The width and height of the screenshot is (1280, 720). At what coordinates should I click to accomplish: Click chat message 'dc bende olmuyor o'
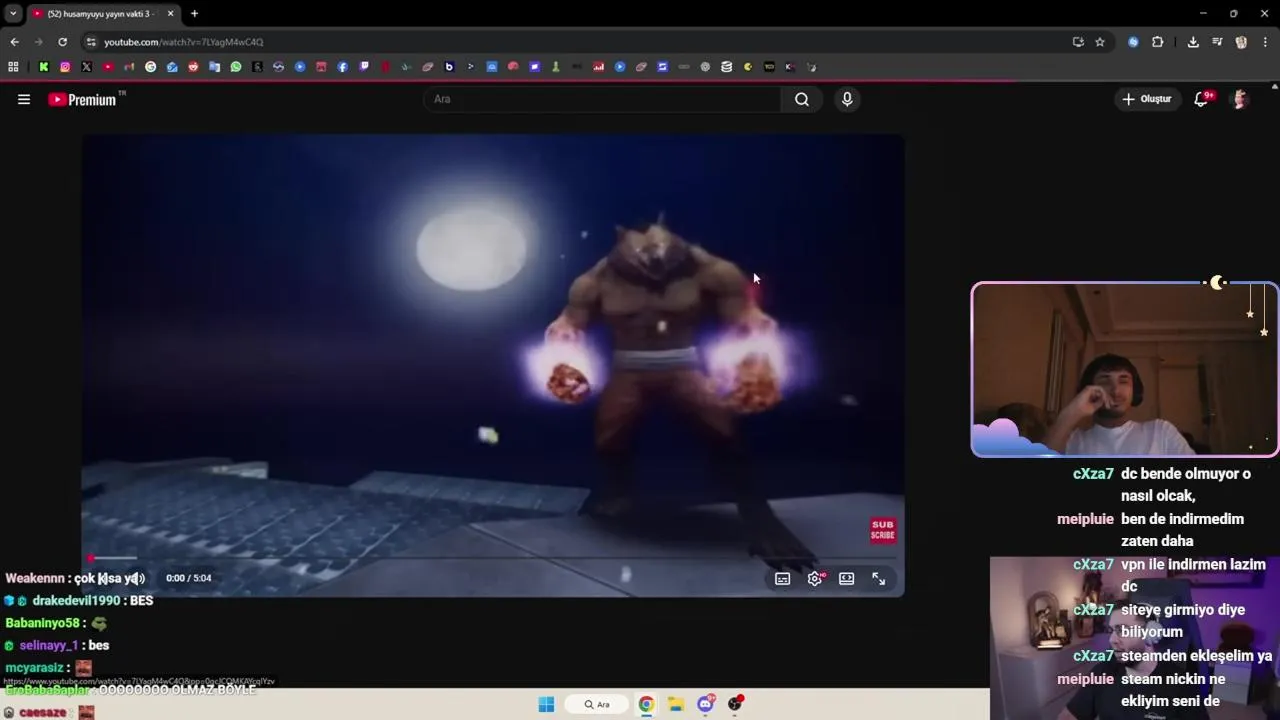1186,474
